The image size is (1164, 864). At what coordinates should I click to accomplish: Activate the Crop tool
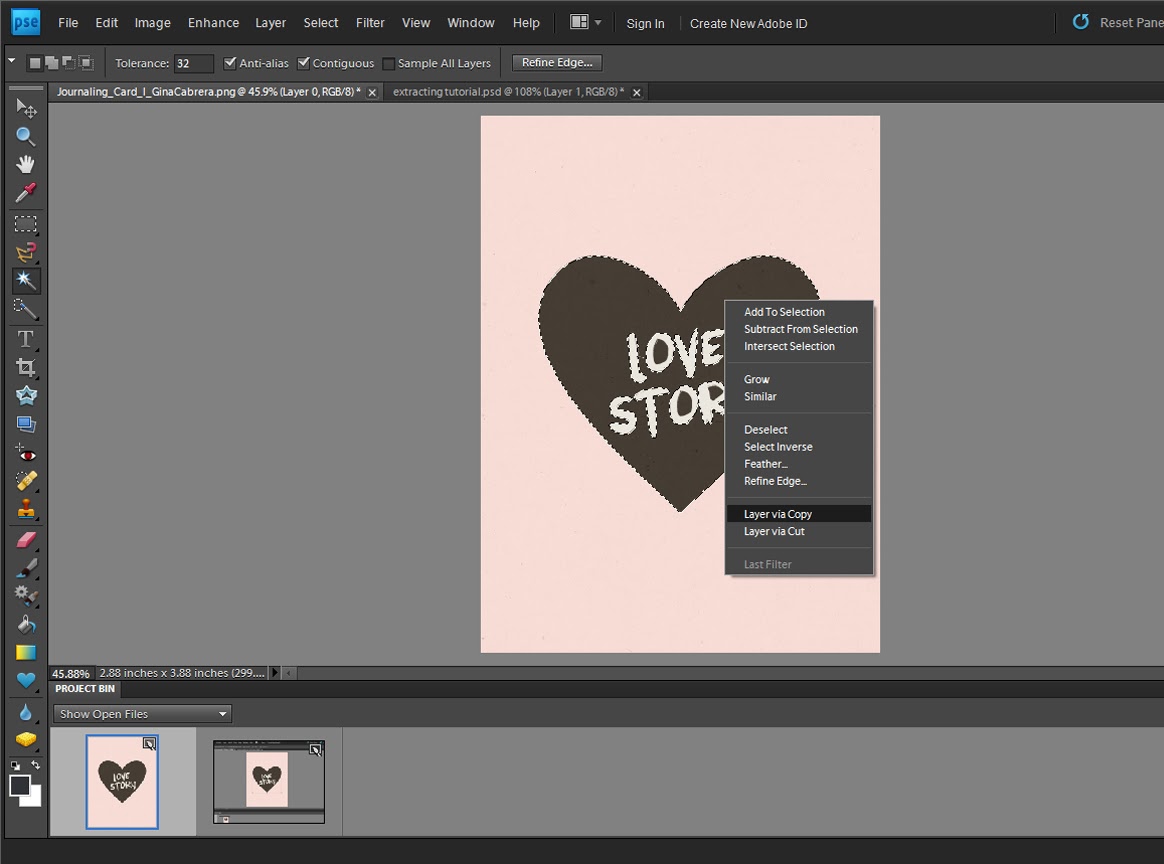(x=26, y=367)
